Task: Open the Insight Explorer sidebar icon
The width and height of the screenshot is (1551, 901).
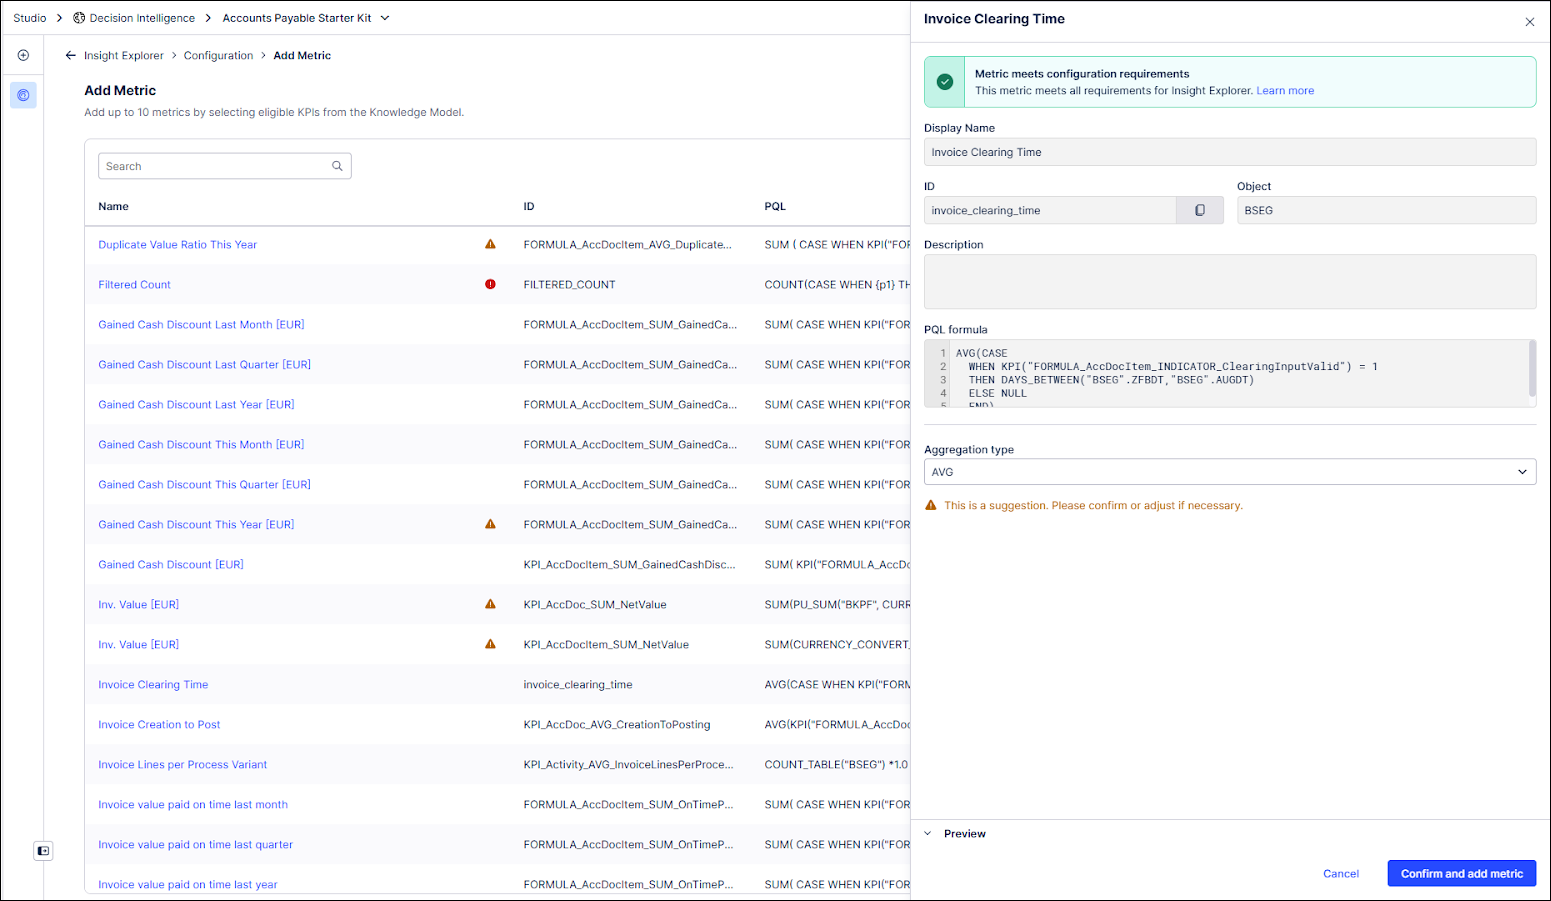Action: tap(23, 95)
